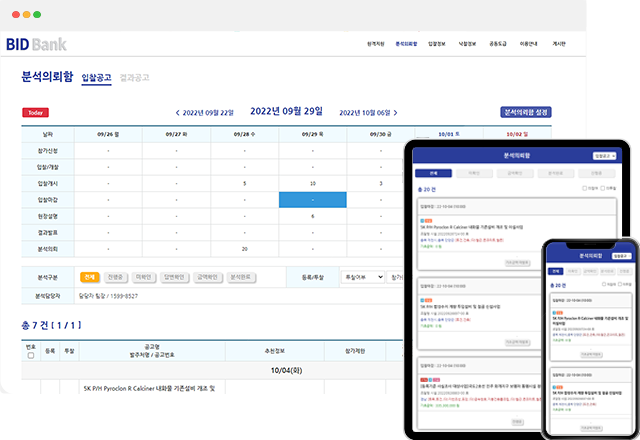The height and width of the screenshot is (440, 640).
Task: Click the 09/27 화 column header
Action: pos(176,134)
